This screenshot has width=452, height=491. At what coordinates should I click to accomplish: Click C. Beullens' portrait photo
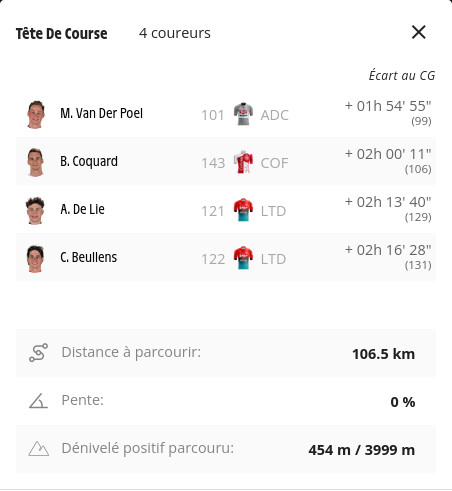point(35,258)
